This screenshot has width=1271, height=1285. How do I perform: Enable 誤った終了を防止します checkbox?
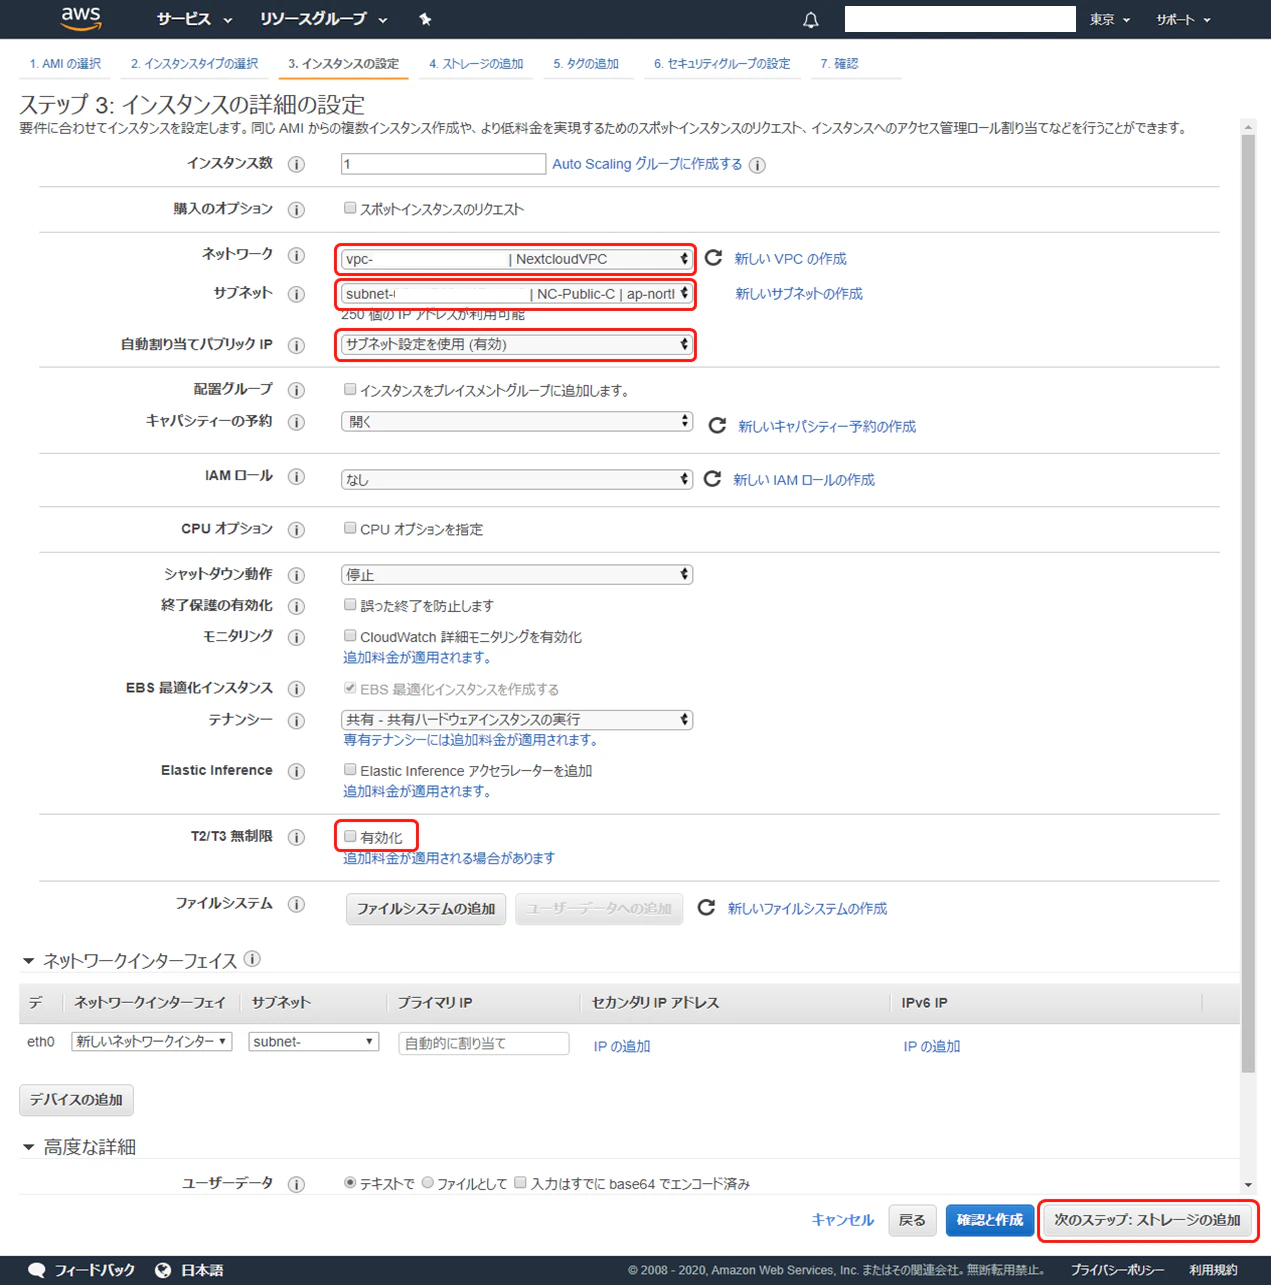coord(350,604)
